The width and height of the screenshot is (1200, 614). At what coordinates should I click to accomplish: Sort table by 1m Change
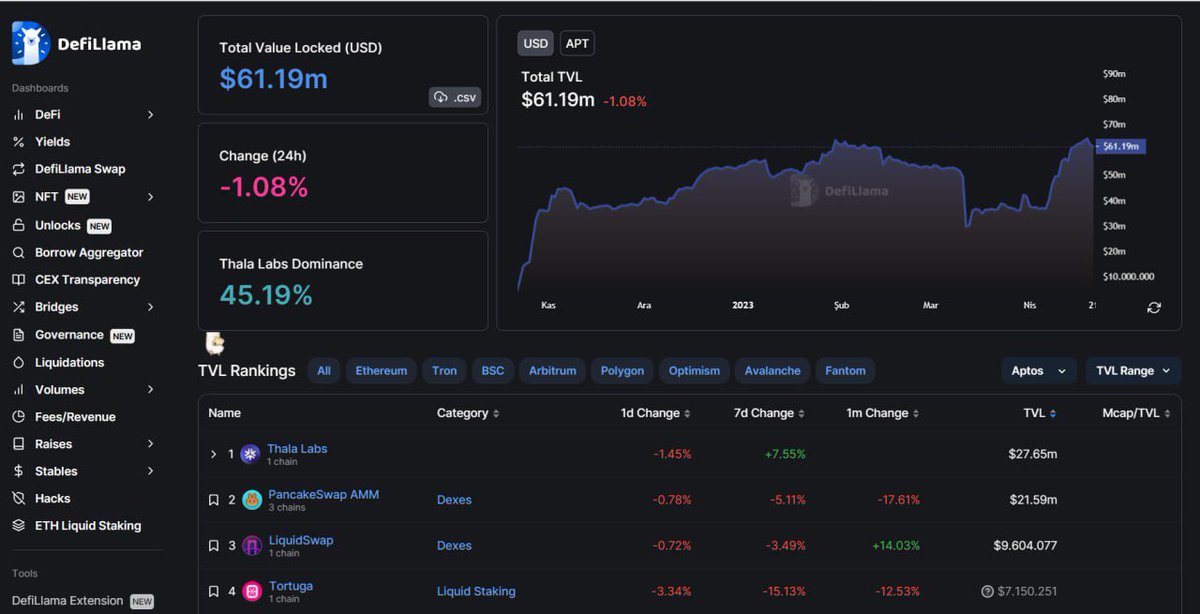(883, 413)
